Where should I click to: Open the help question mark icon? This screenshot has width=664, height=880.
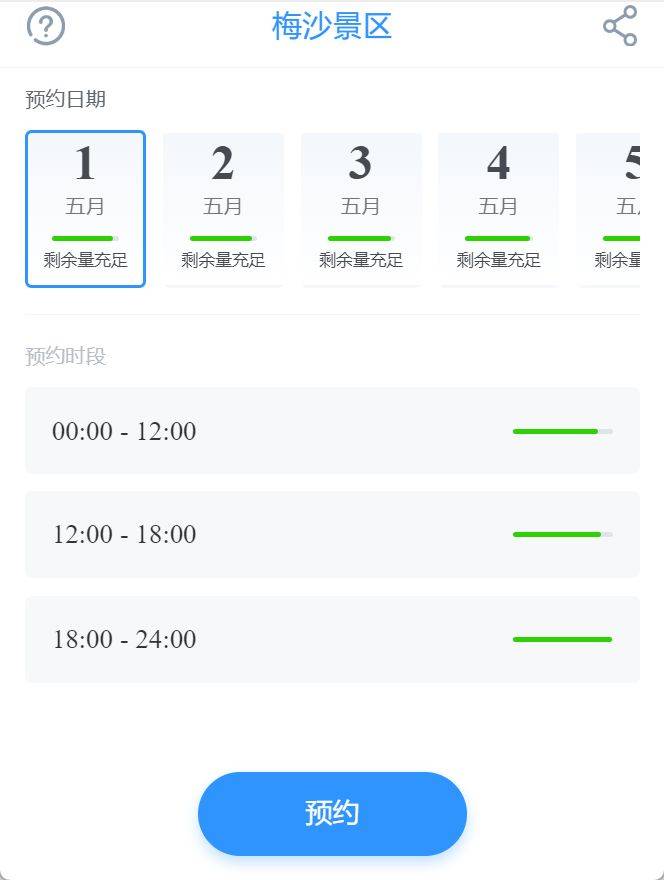[x=46, y=26]
